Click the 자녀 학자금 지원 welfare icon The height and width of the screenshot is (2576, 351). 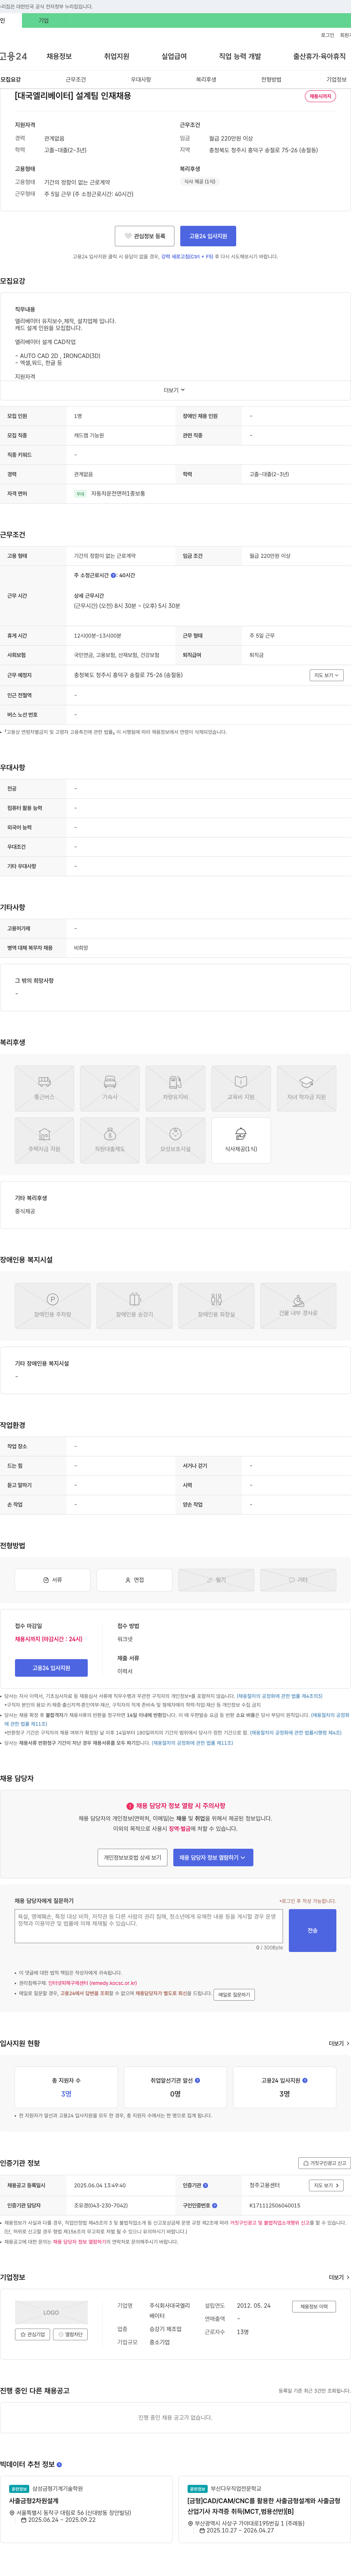coord(306,1088)
